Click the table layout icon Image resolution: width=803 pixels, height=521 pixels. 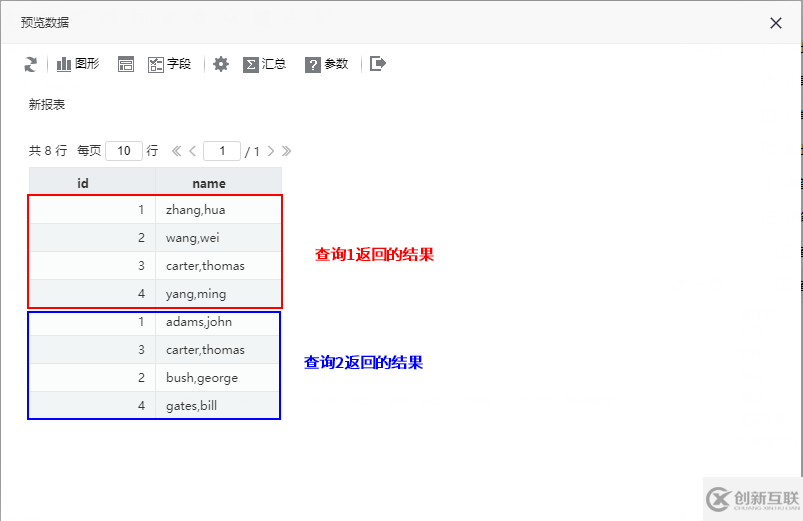coord(125,64)
